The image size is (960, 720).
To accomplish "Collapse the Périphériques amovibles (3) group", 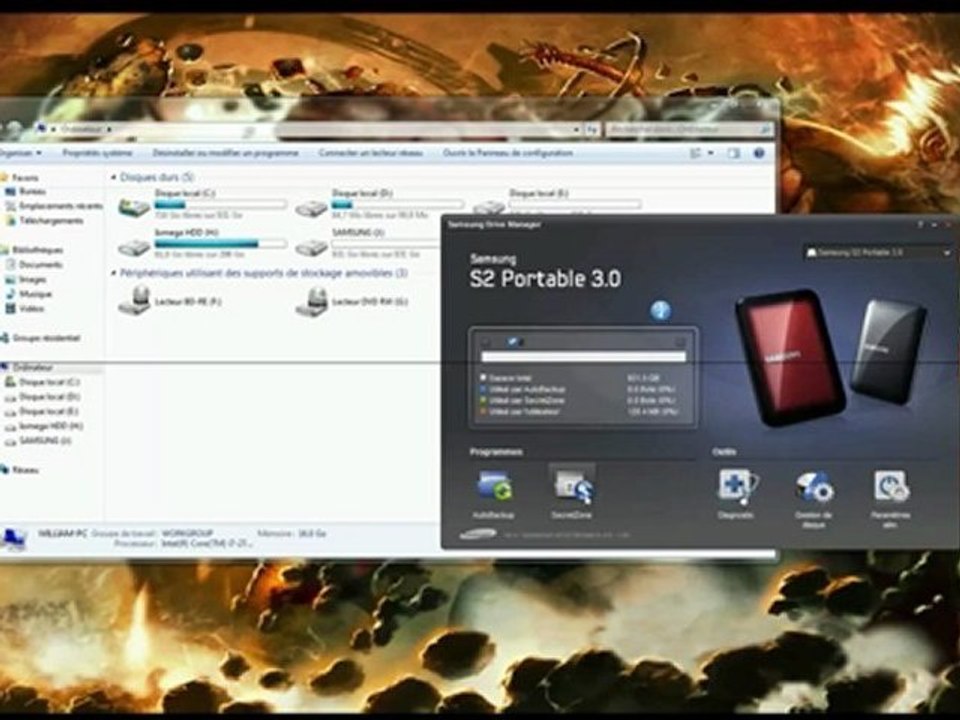I will tap(113, 273).
